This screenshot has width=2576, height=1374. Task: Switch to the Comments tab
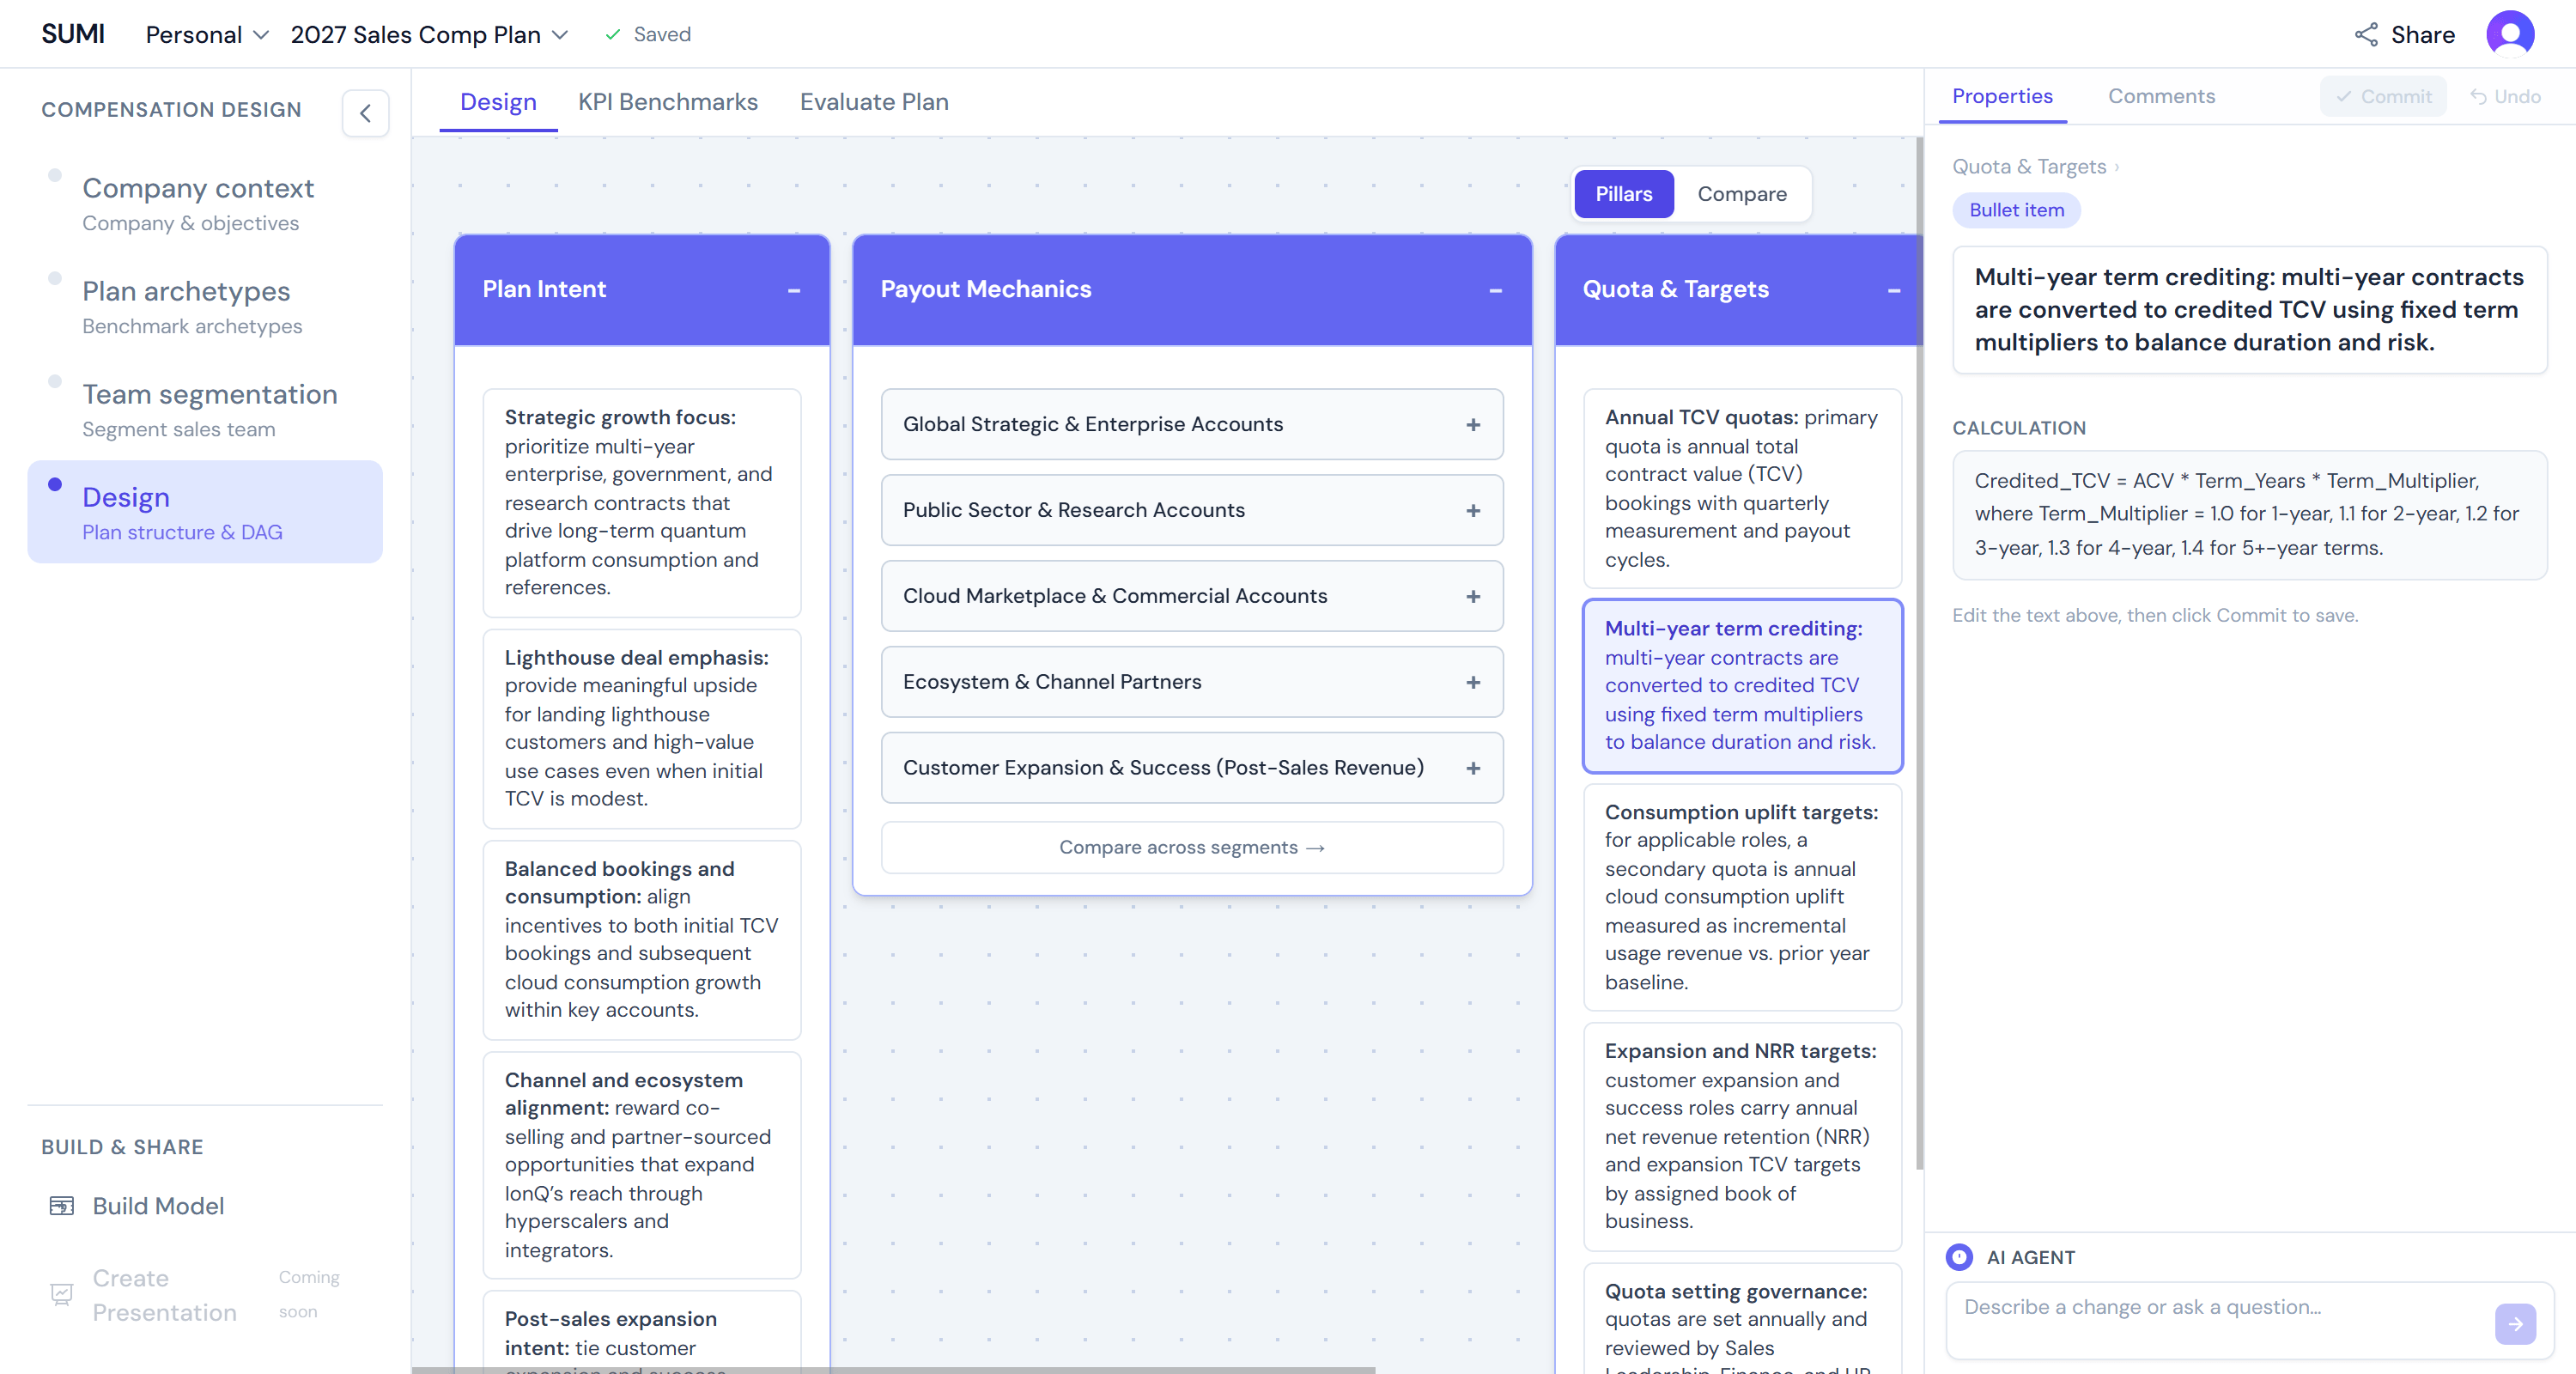[2161, 96]
